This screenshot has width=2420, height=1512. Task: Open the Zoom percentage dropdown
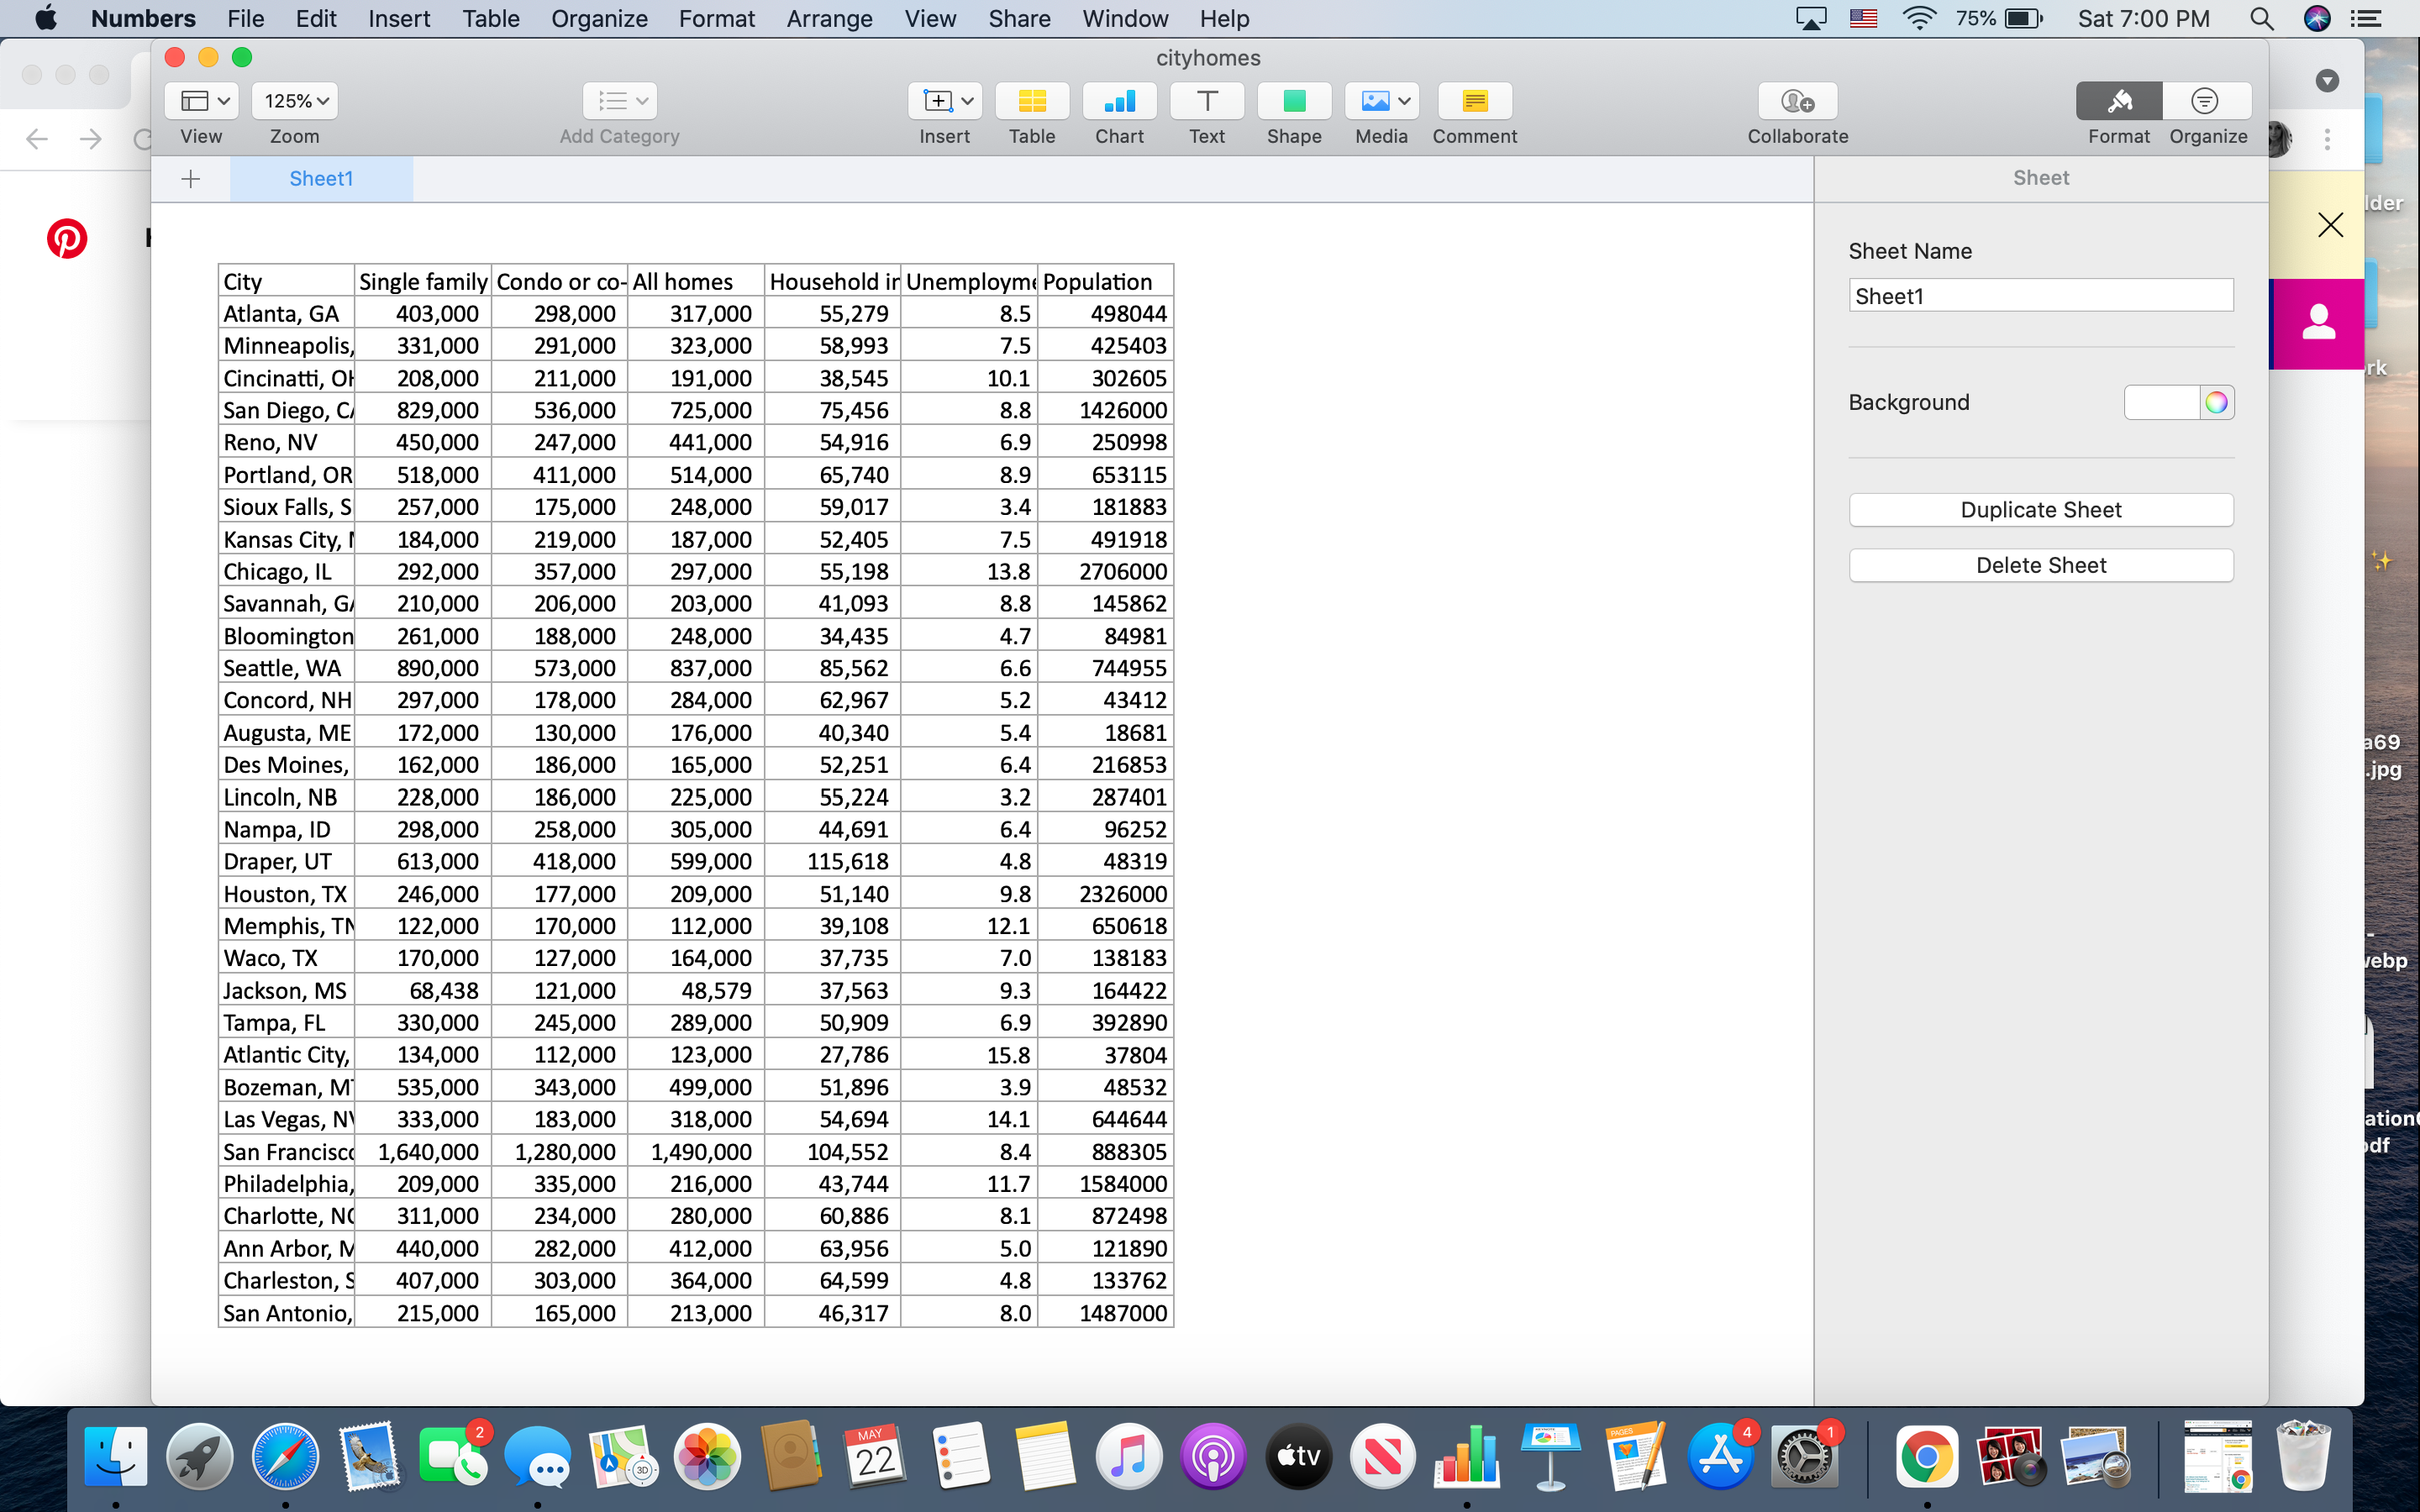click(293, 100)
